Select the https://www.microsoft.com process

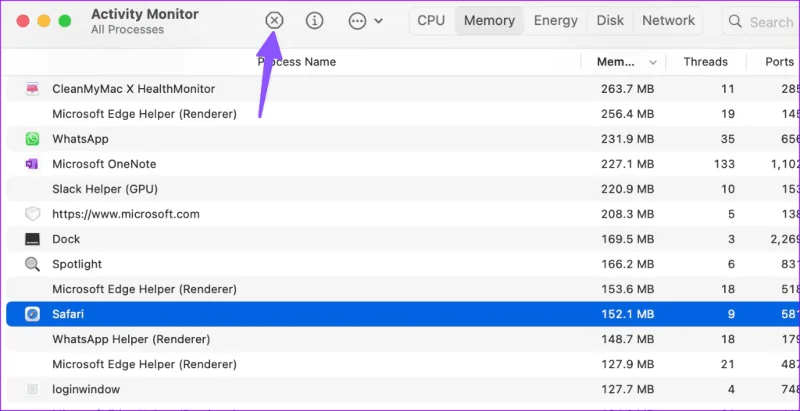126,214
